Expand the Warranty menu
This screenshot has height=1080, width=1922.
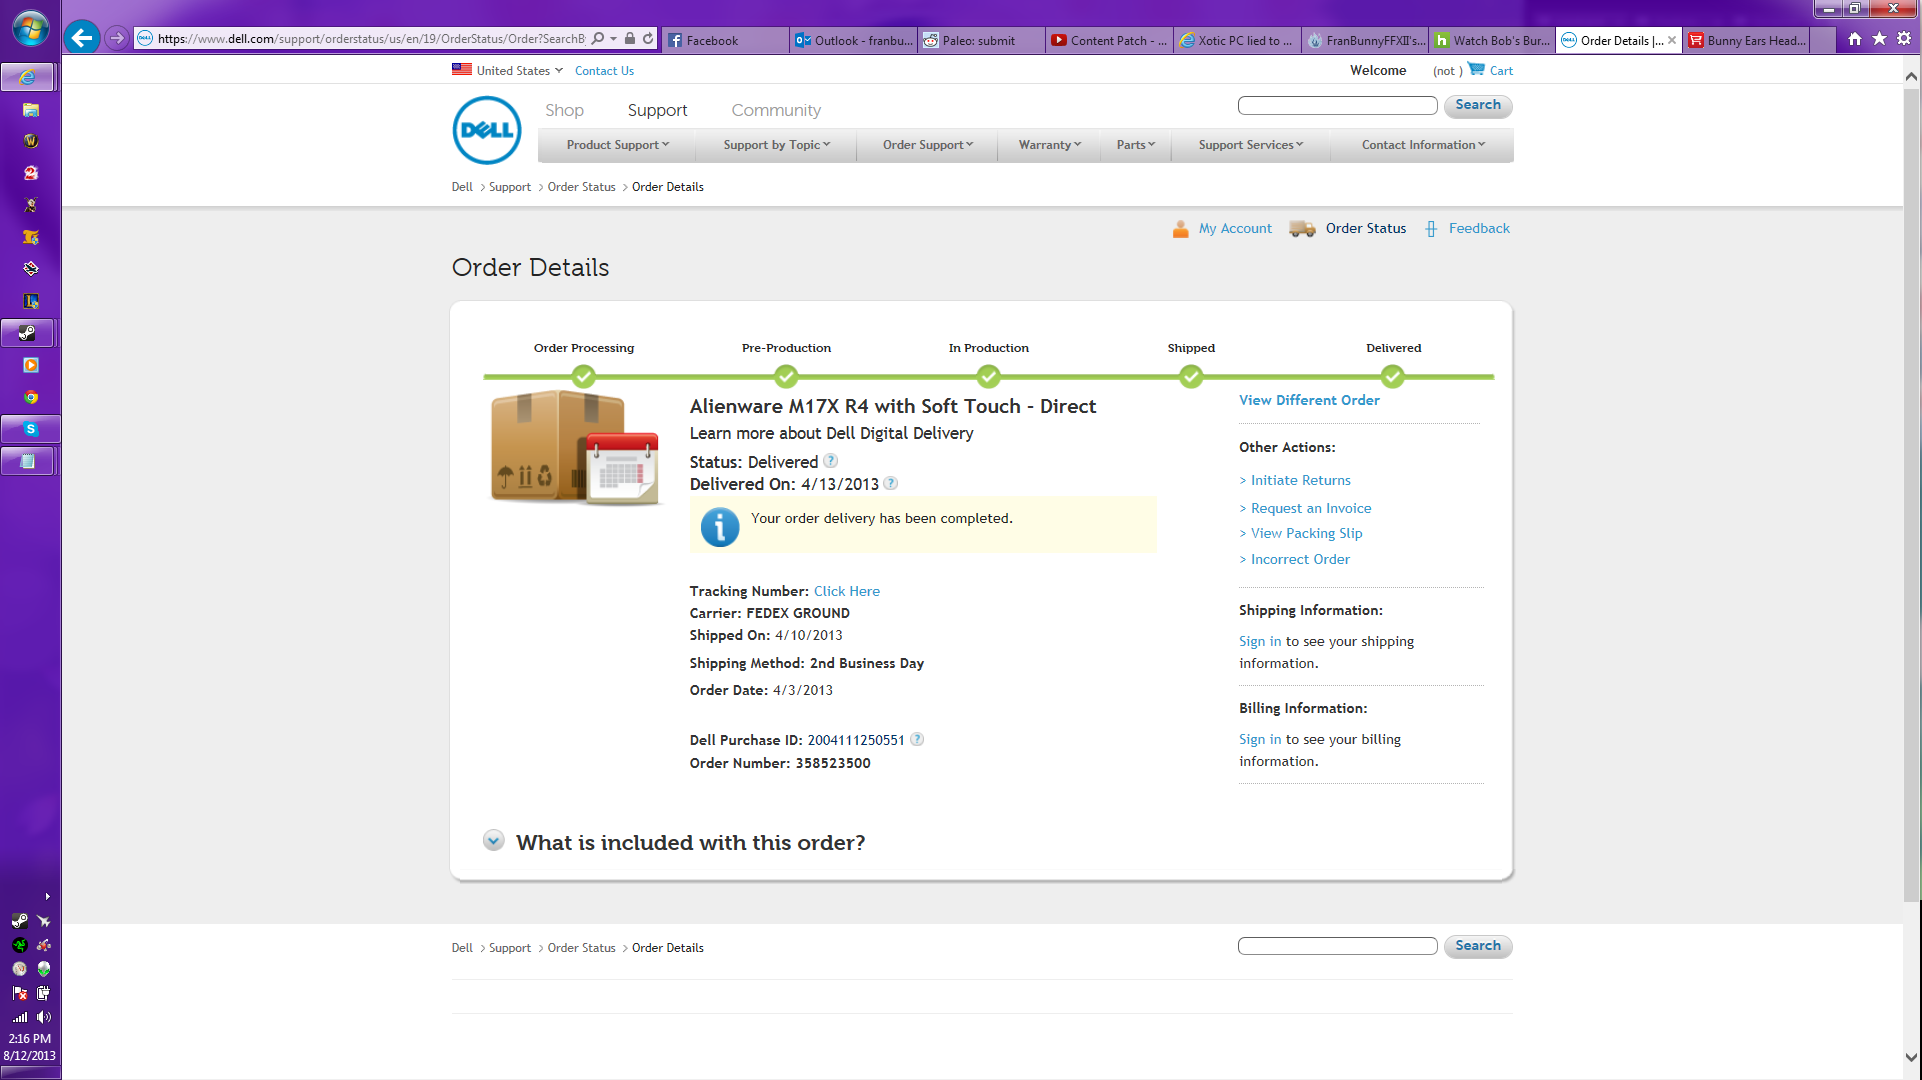[1049, 145]
